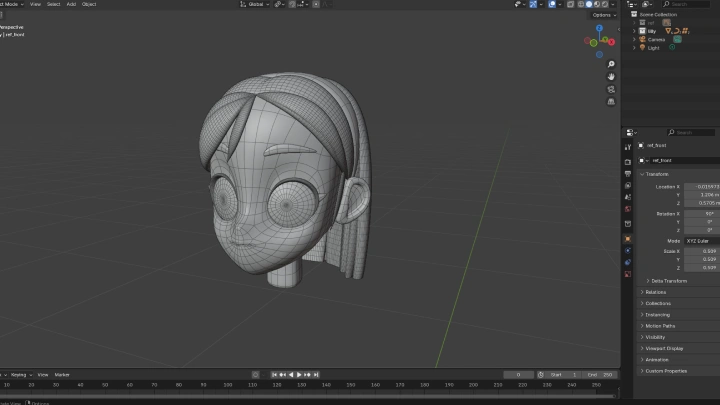Click the viewport zoom magnifier icon
Viewport: 720px width, 405px height.
pyautogui.click(x=611, y=64)
